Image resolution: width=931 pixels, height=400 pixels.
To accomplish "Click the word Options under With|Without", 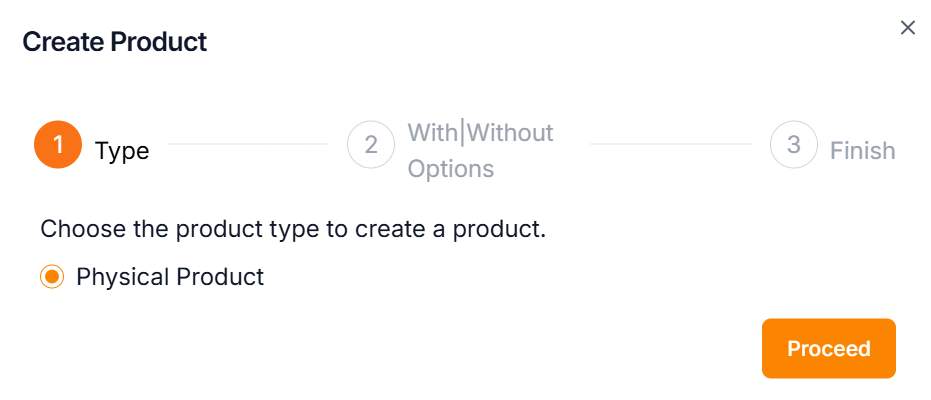I will [451, 169].
